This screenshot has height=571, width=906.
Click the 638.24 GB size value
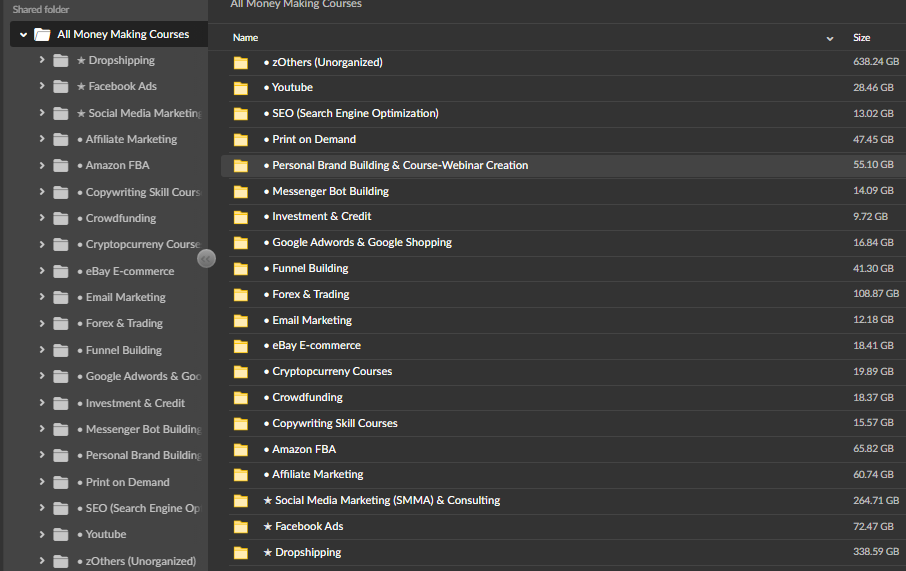click(876, 61)
